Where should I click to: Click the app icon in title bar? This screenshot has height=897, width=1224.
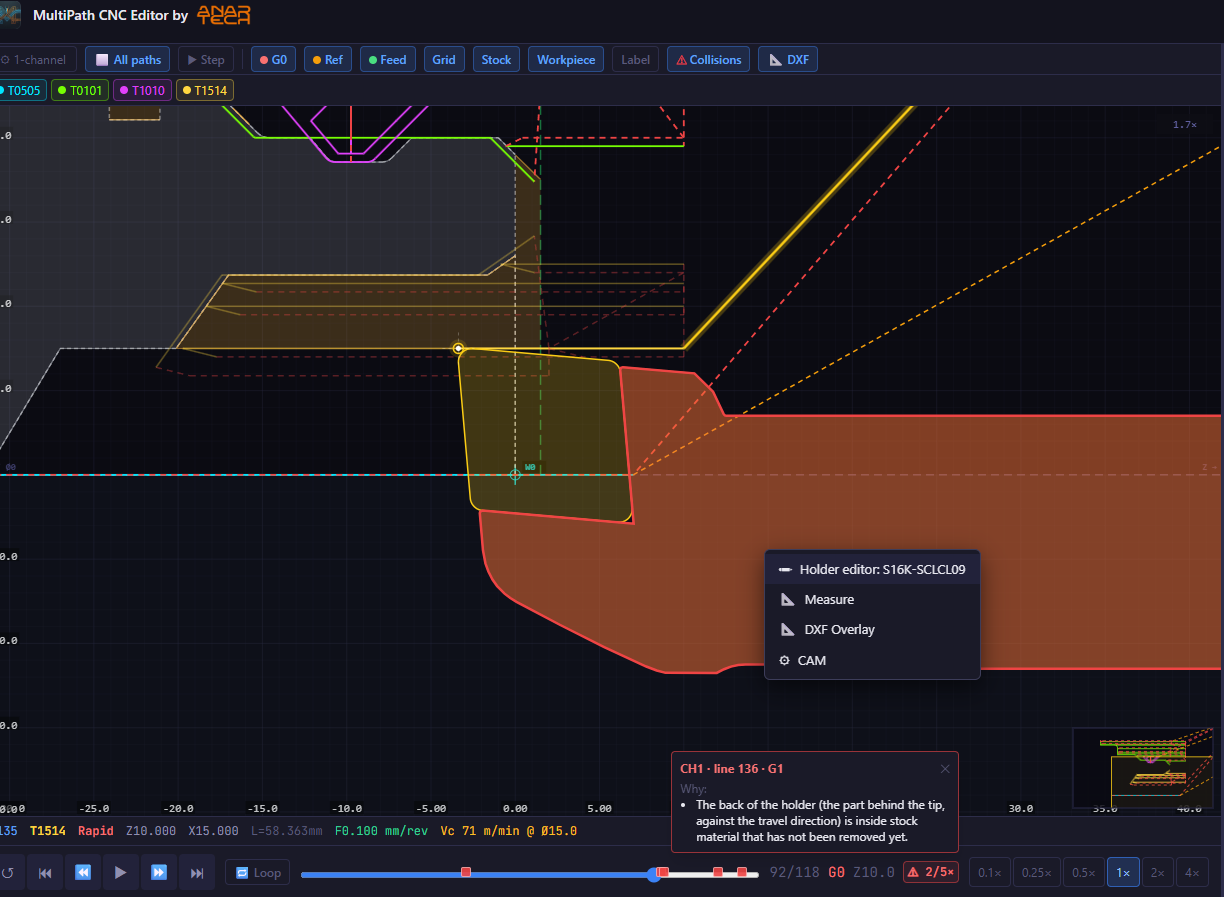10,15
